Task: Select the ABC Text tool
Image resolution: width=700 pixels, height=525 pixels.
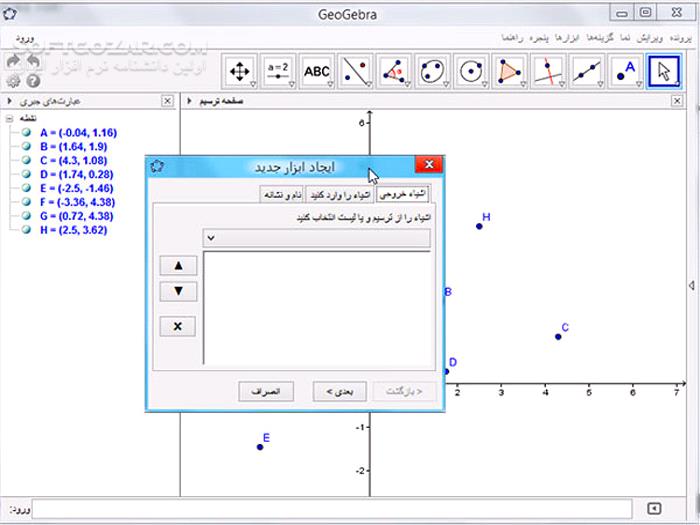Action: pos(317,71)
